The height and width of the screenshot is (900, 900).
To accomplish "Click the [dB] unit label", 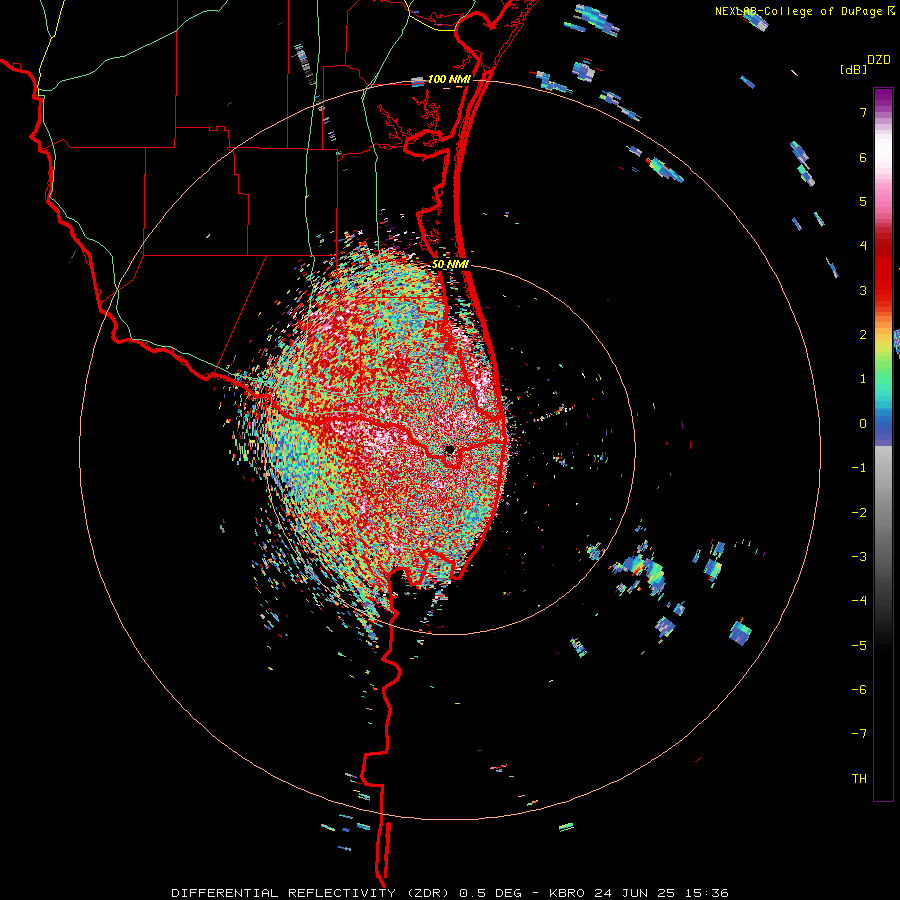I will pyautogui.click(x=853, y=69).
